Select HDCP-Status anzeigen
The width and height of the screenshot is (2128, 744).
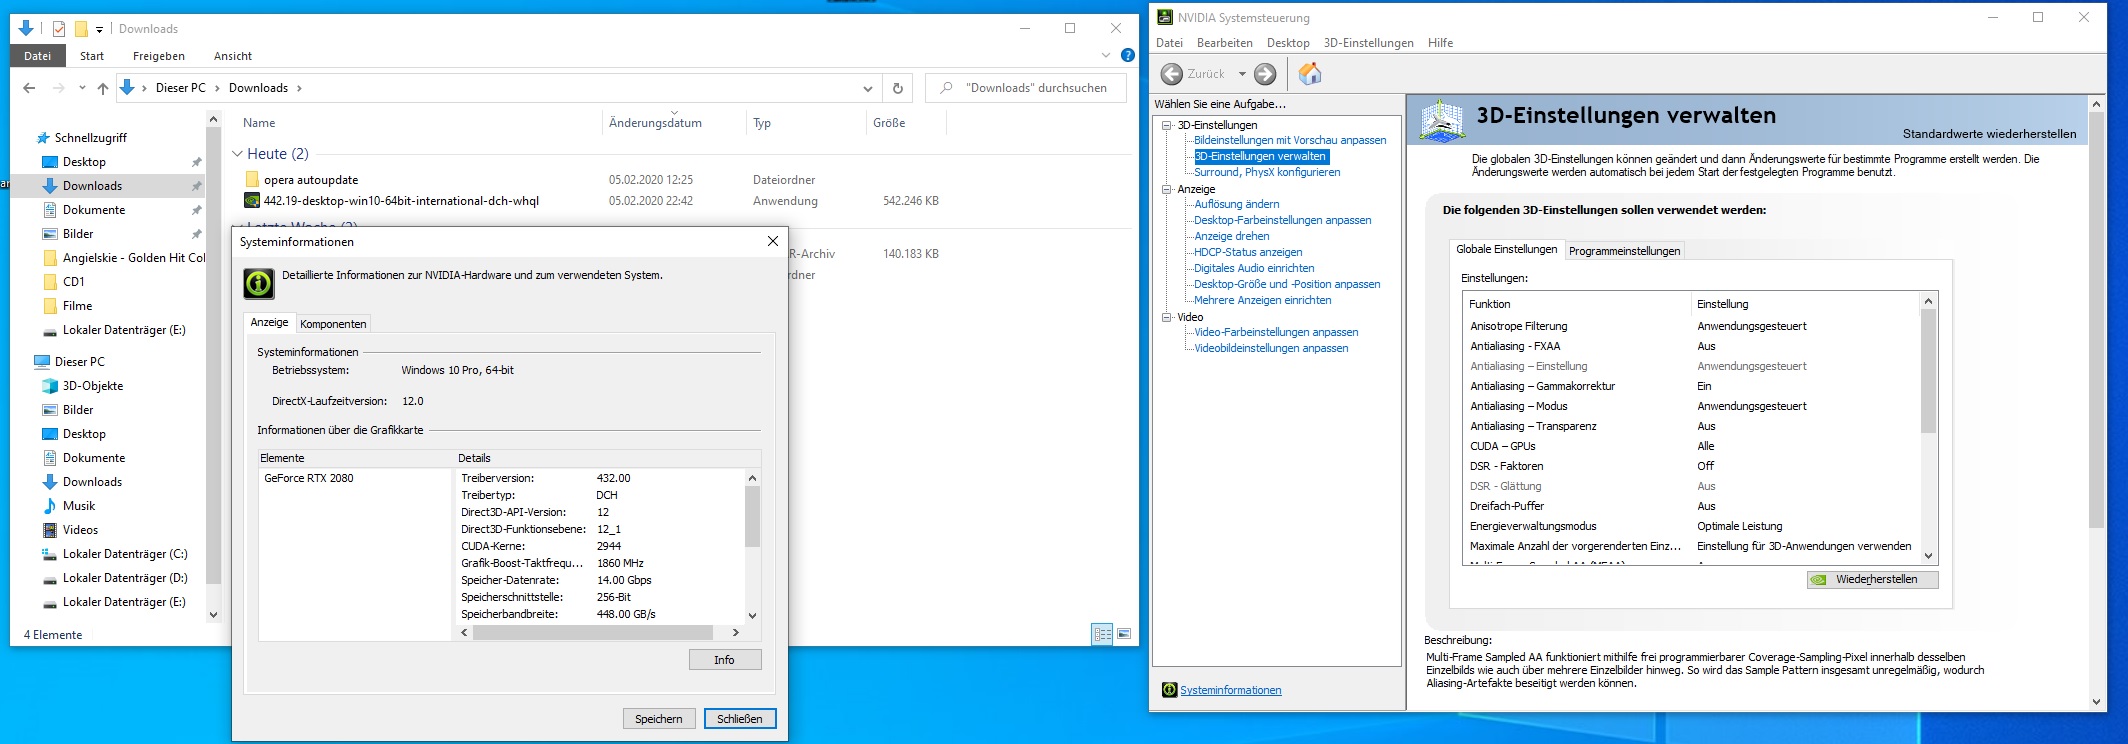point(1248,252)
